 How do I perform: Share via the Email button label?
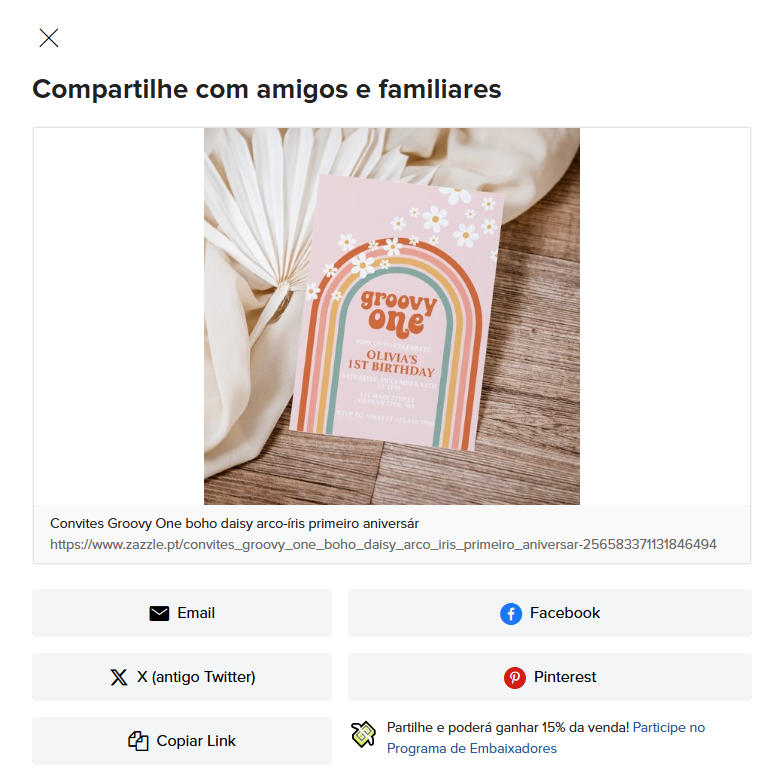196,613
